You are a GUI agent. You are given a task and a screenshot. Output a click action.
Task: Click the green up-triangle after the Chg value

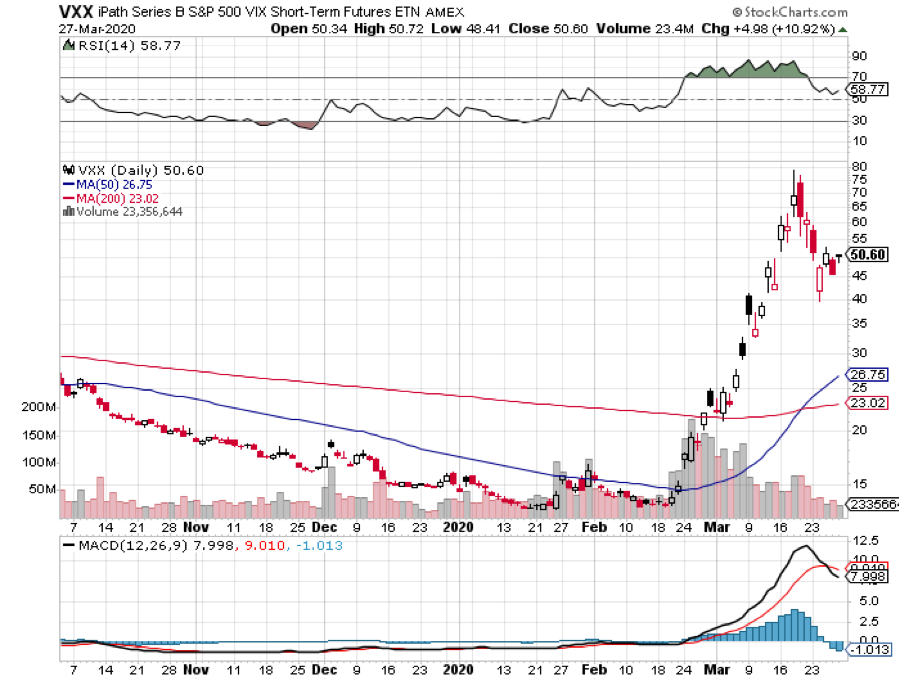point(842,29)
